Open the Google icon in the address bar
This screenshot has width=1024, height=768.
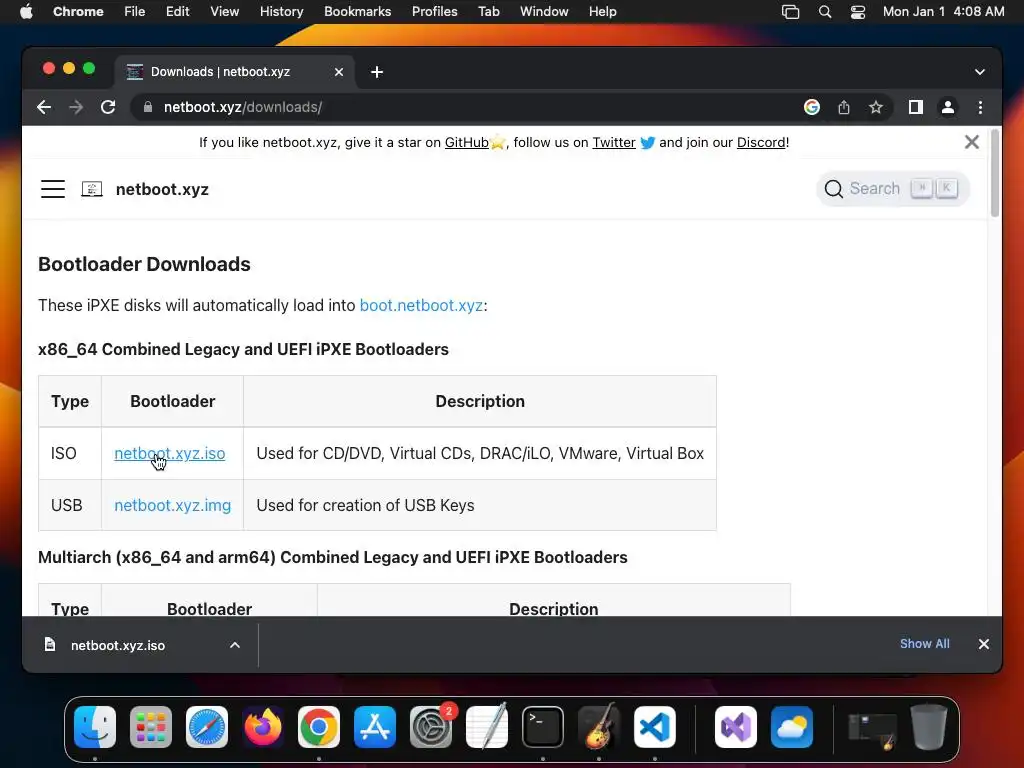pos(812,107)
